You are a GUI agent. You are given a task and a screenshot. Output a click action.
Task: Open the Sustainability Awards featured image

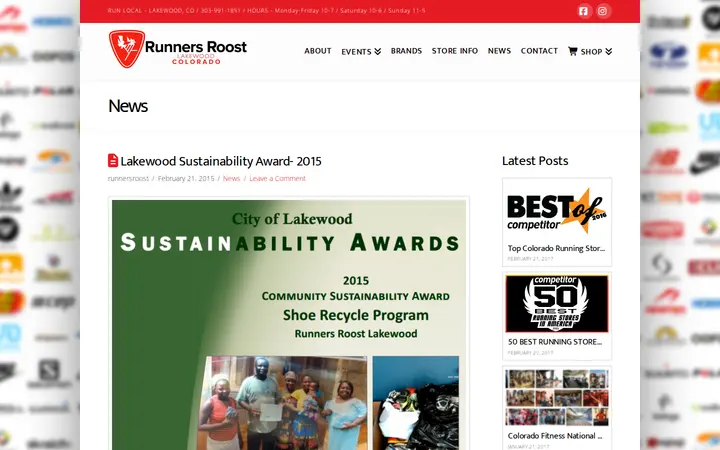[289, 324]
